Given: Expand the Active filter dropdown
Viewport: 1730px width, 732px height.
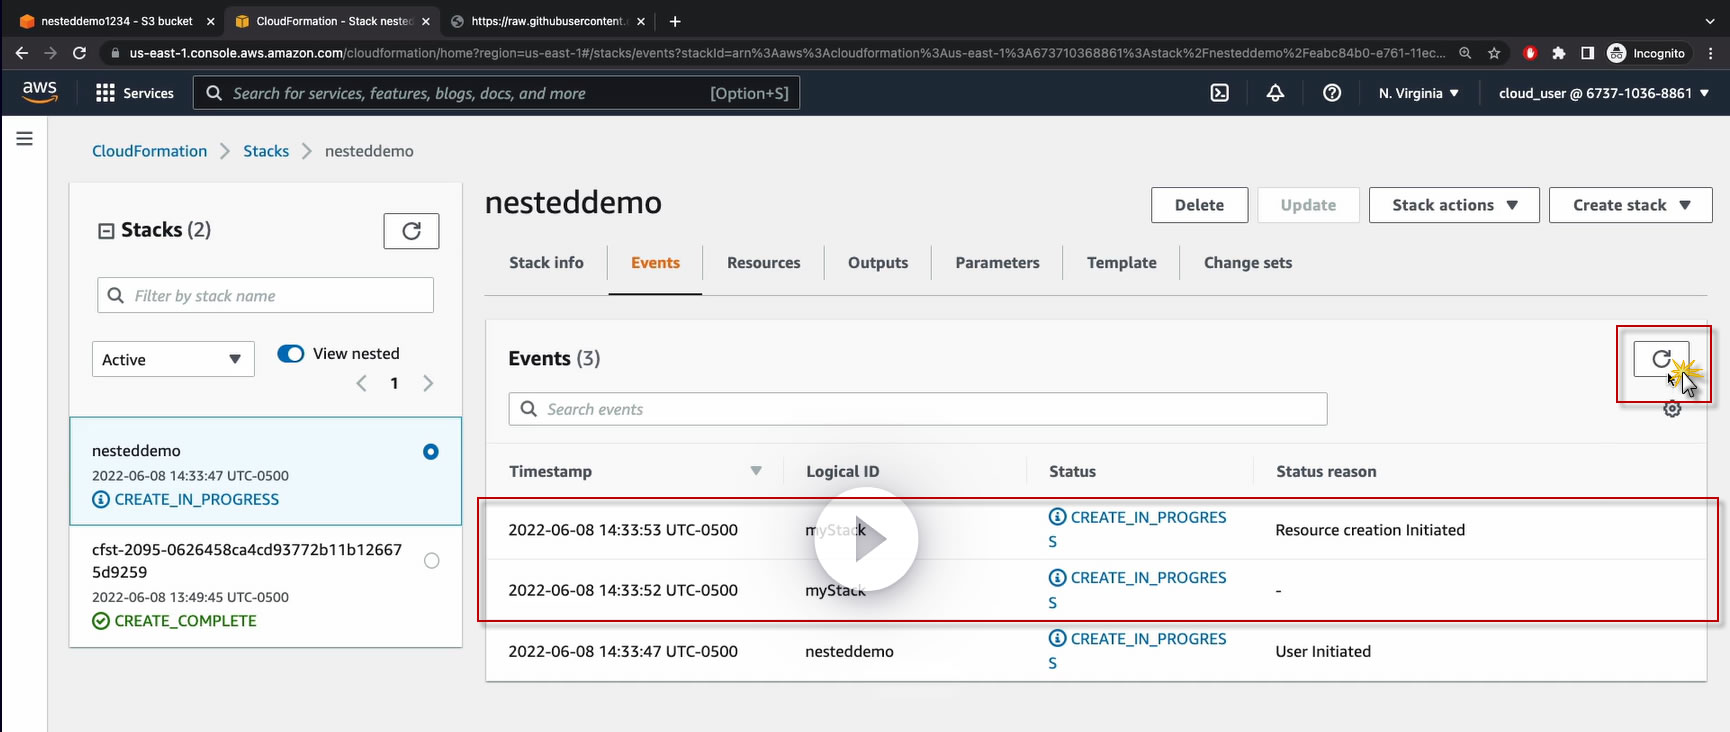Looking at the screenshot, I should [173, 360].
